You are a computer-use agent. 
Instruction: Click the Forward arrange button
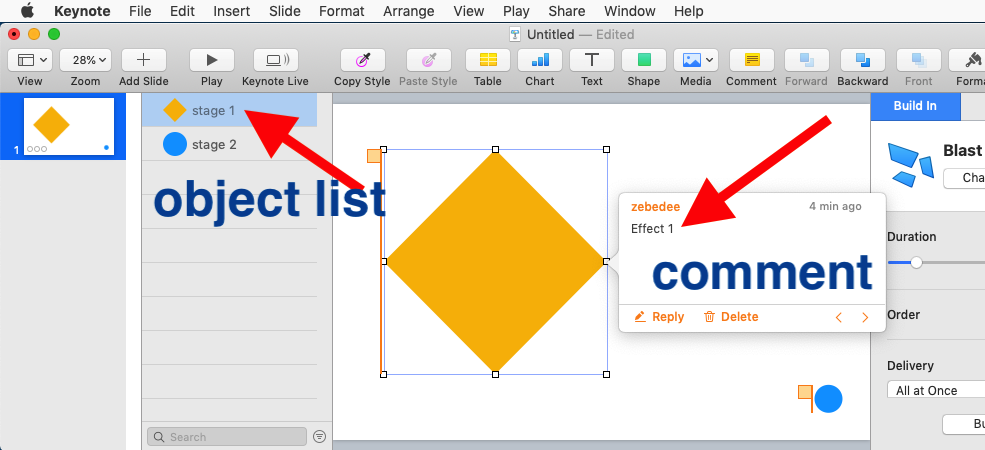807,60
